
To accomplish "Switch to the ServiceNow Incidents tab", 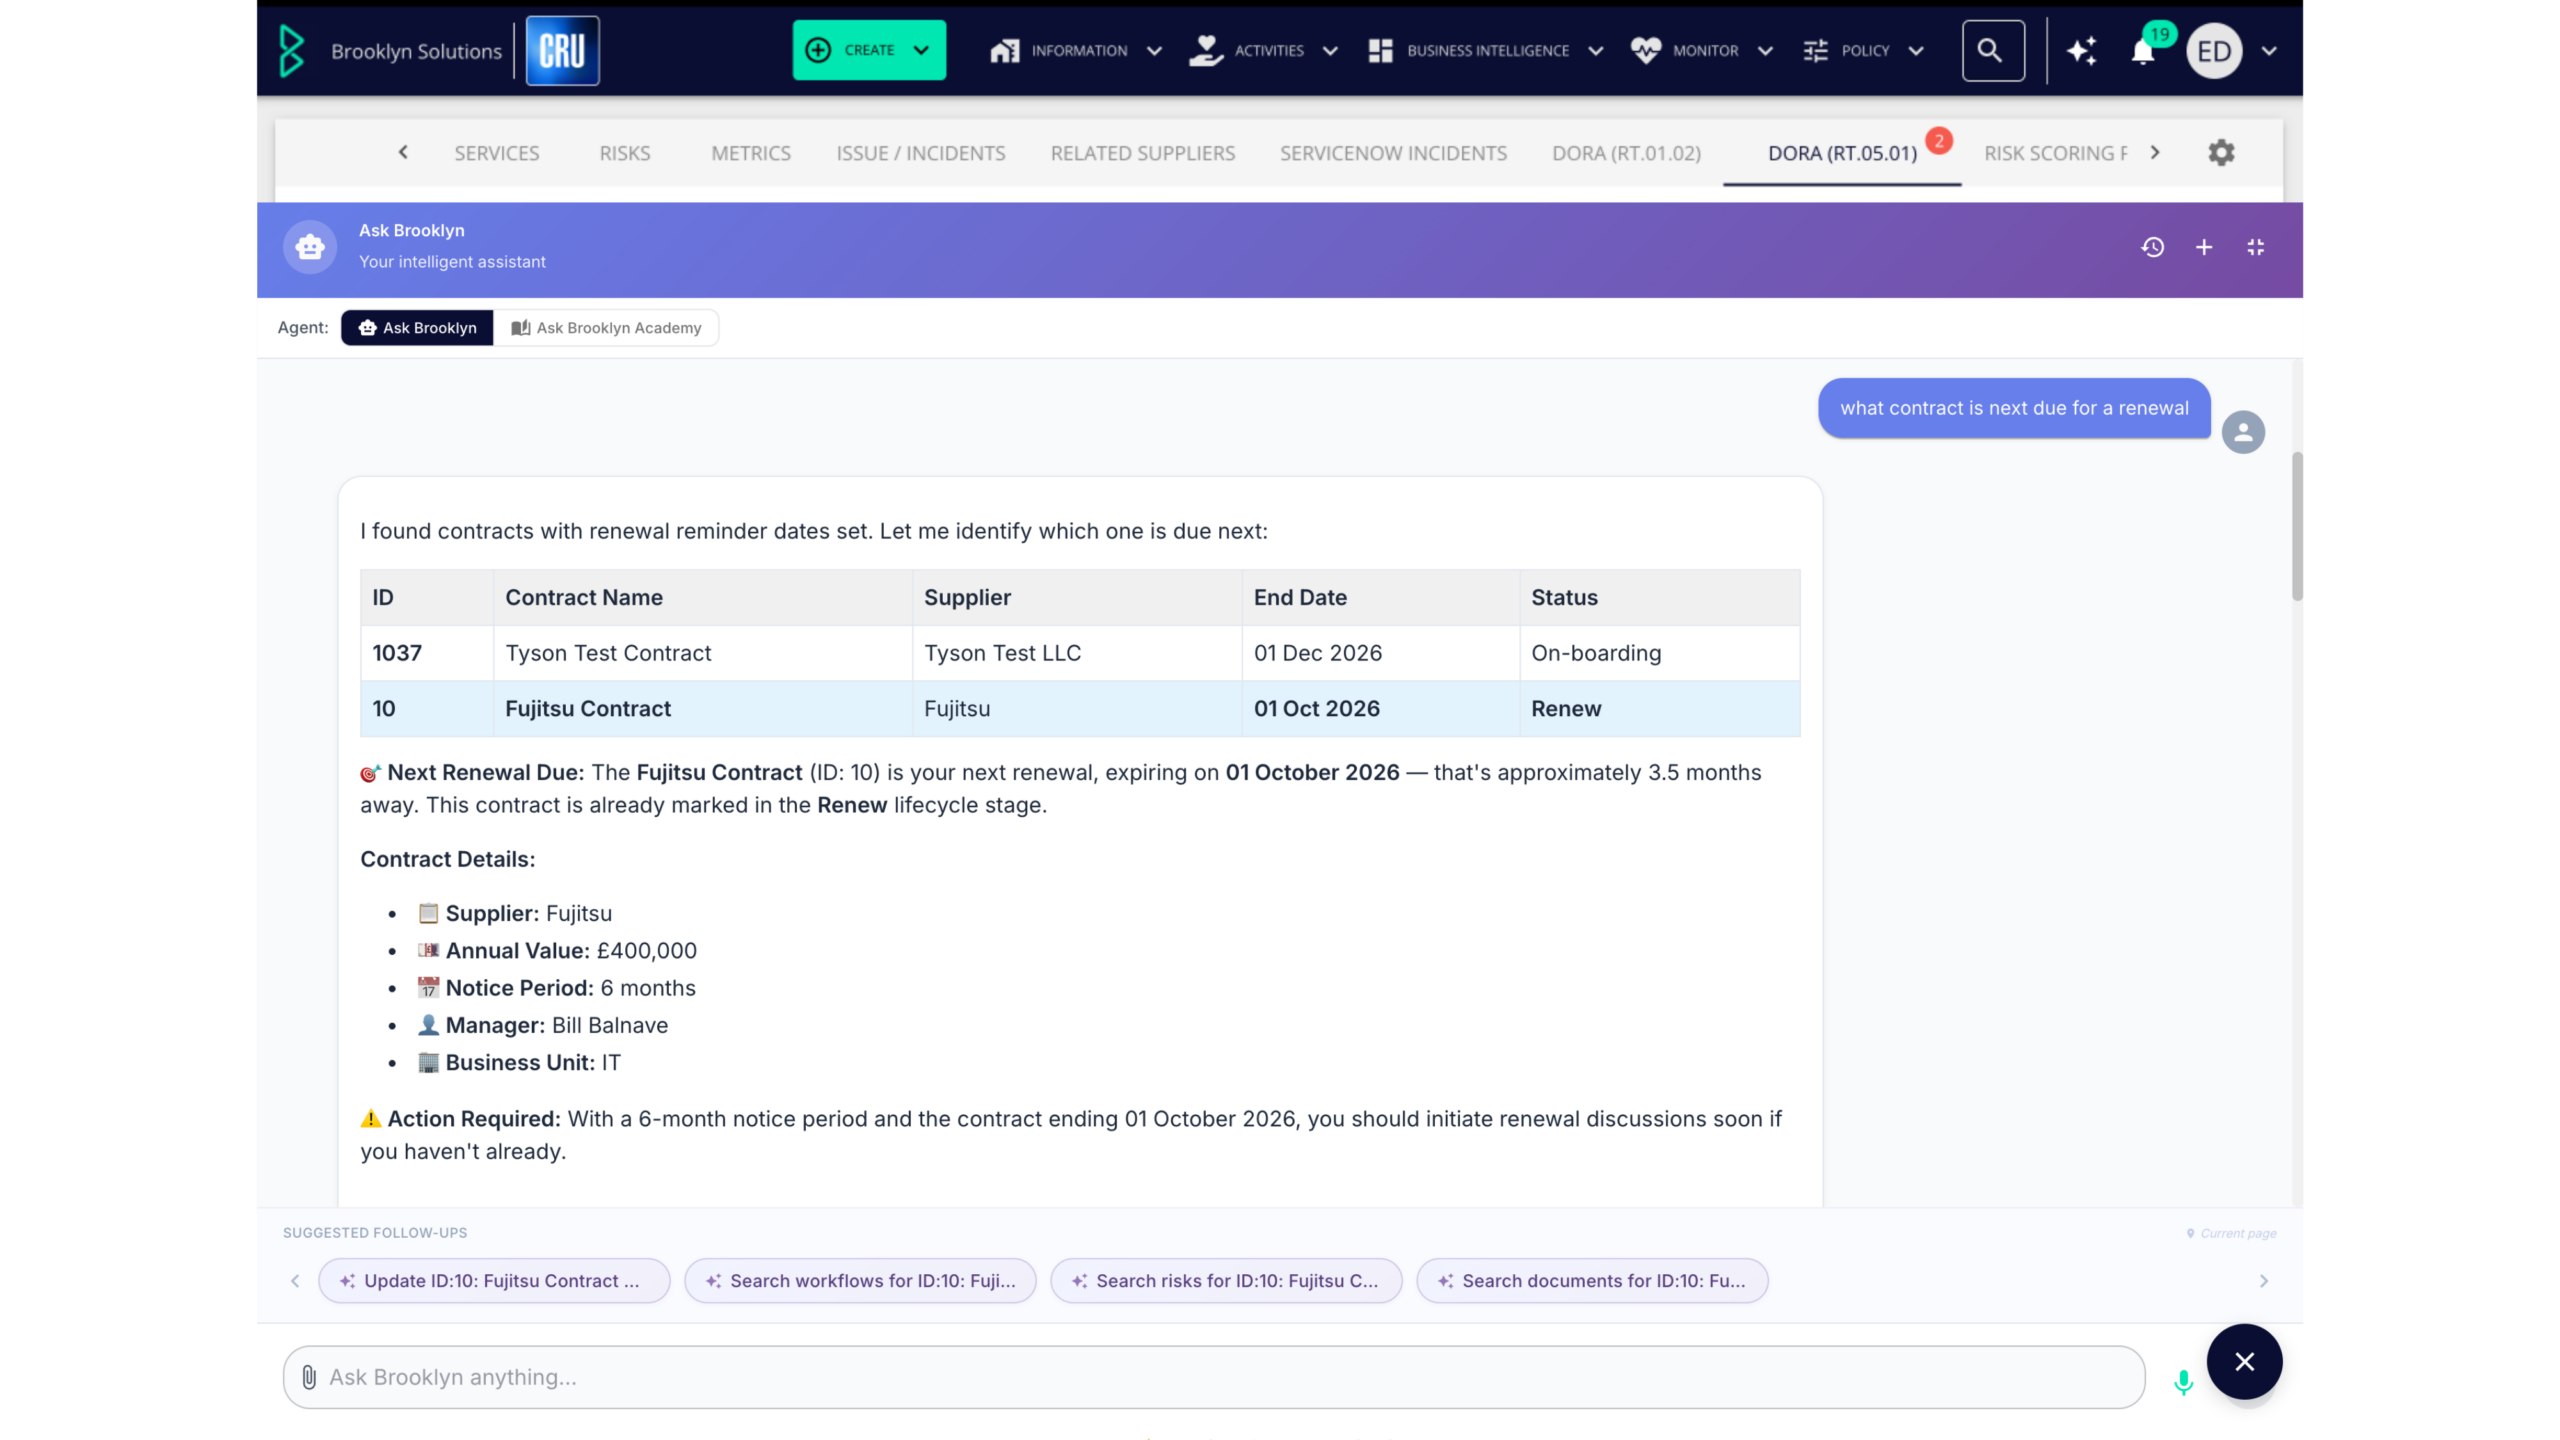I will click(1393, 153).
